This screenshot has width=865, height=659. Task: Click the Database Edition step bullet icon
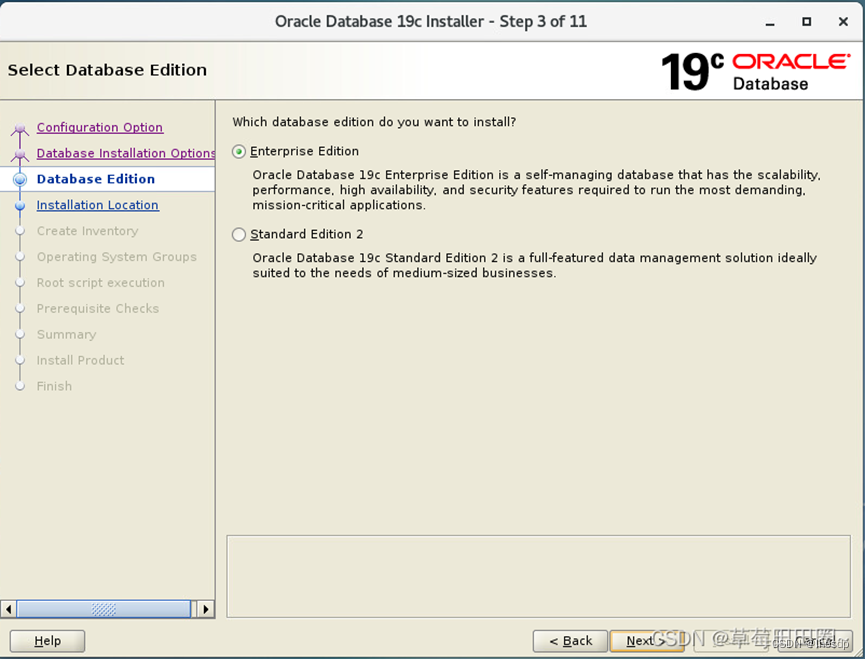[20, 179]
